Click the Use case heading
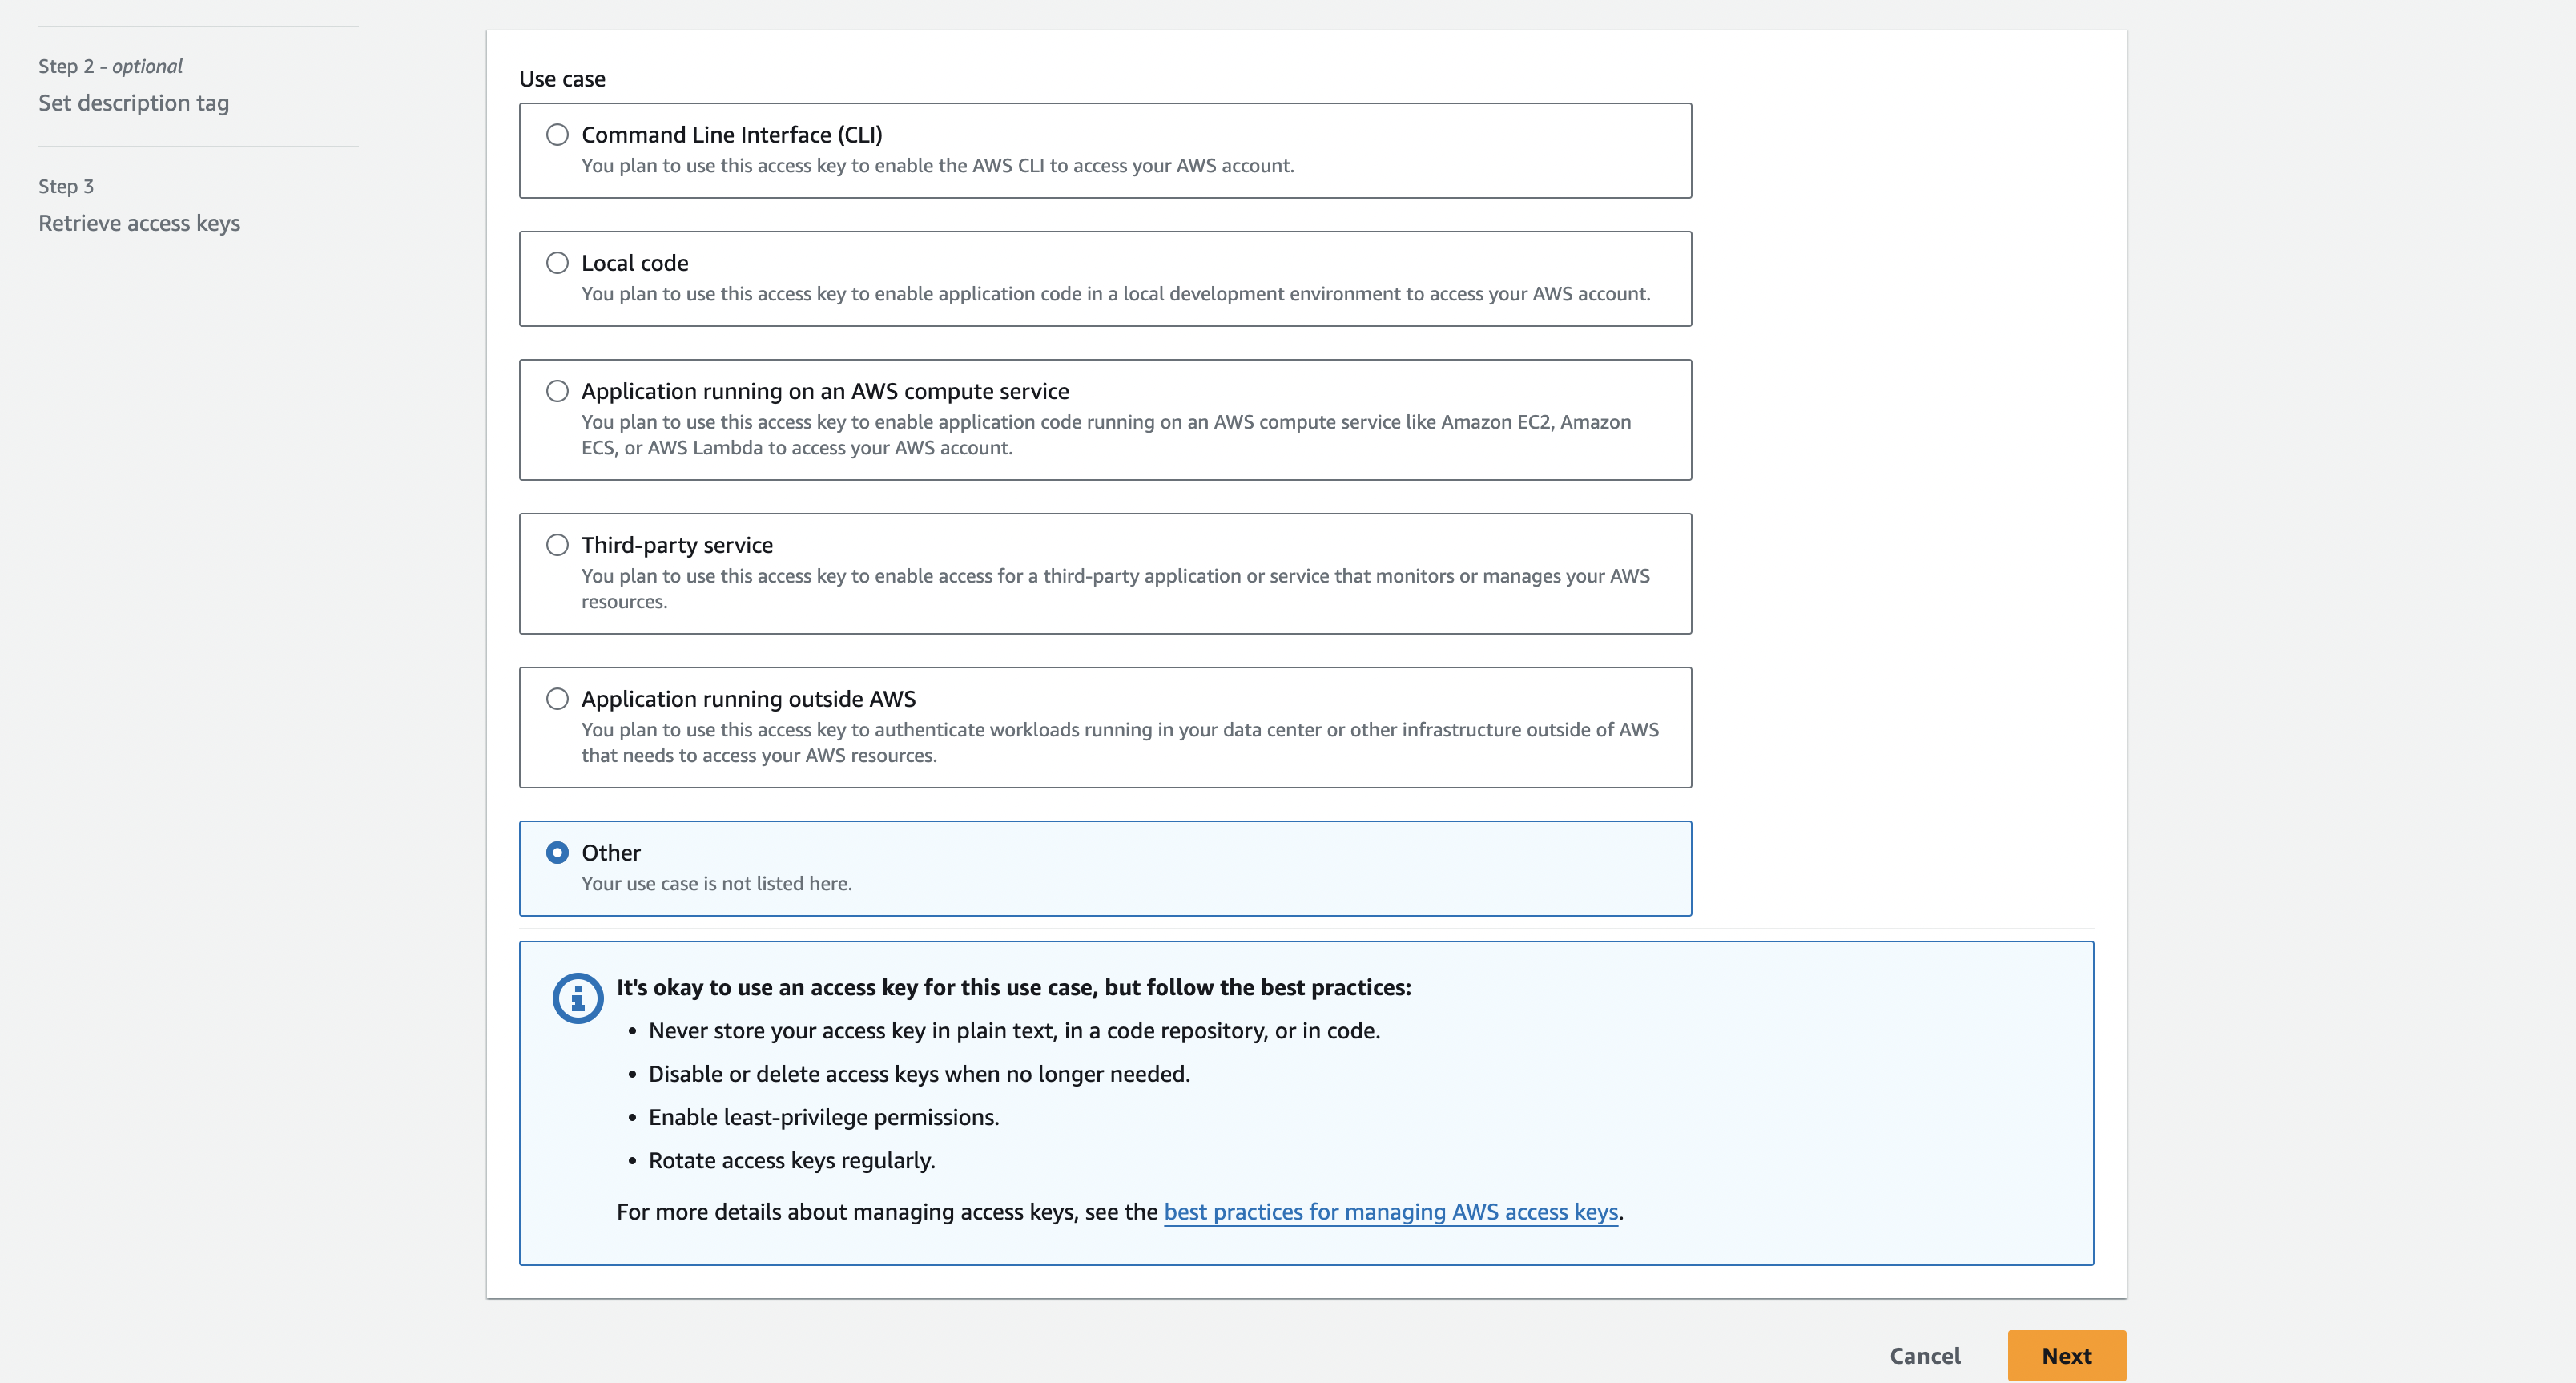Viewport: 2576px width, 1383px height. (562, 79)
